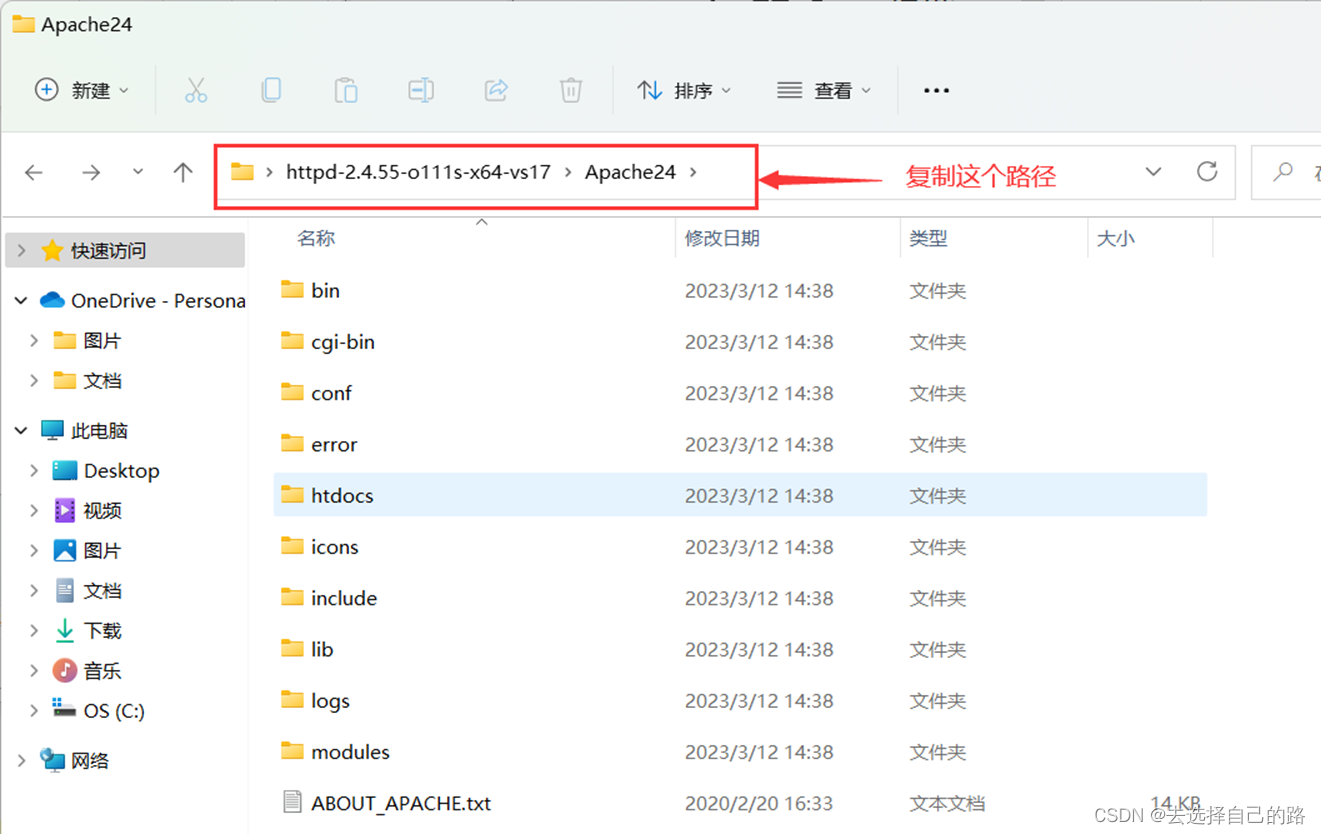This screenshot has height=834, width=1321.
Task: Click the error folder icon
Action: [x=292, y=442]
